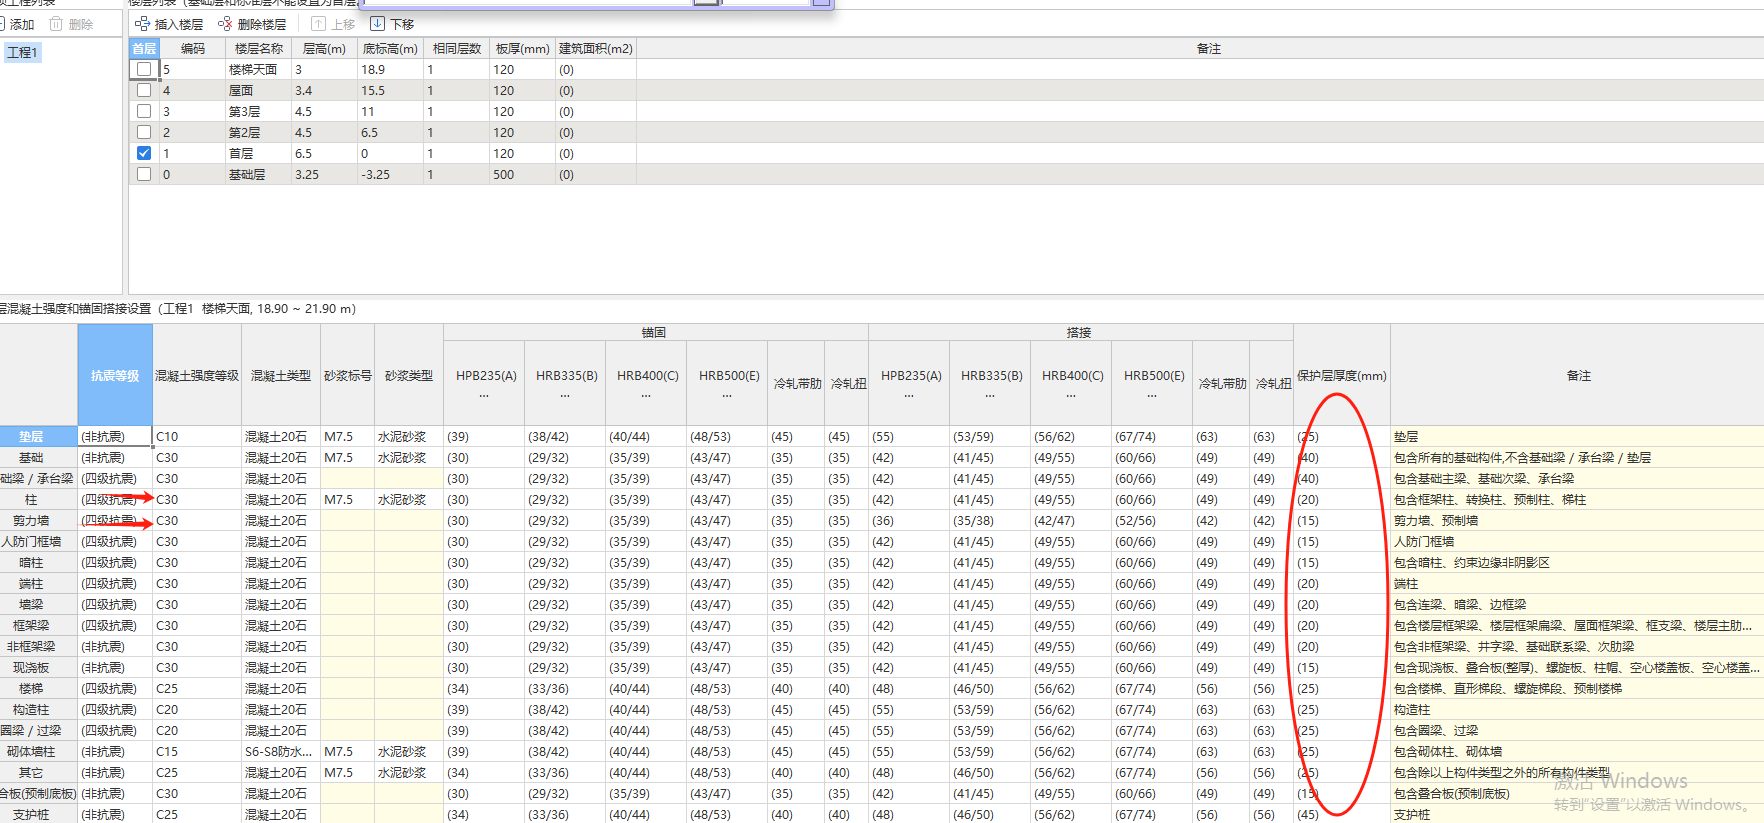Select the 其它 row label
This screenshot has width=1764, height=823.
(38, 772)
